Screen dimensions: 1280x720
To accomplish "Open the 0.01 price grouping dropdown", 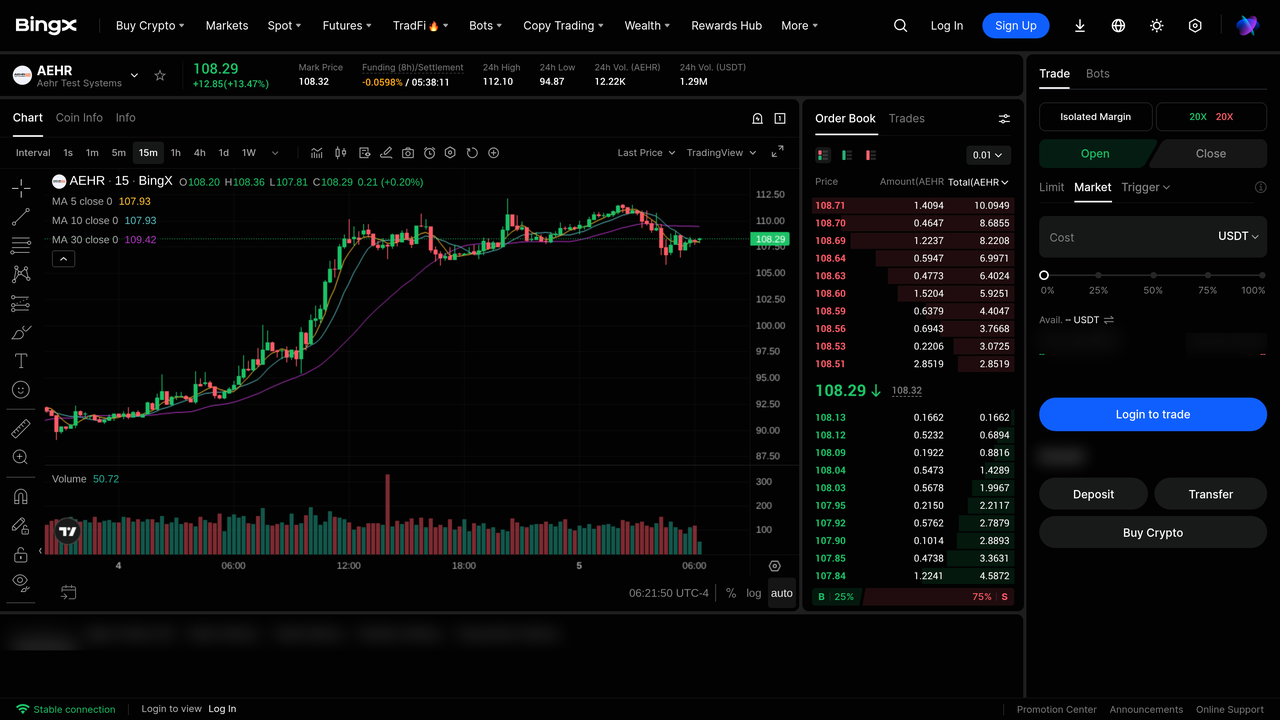I will click(989, 155).
